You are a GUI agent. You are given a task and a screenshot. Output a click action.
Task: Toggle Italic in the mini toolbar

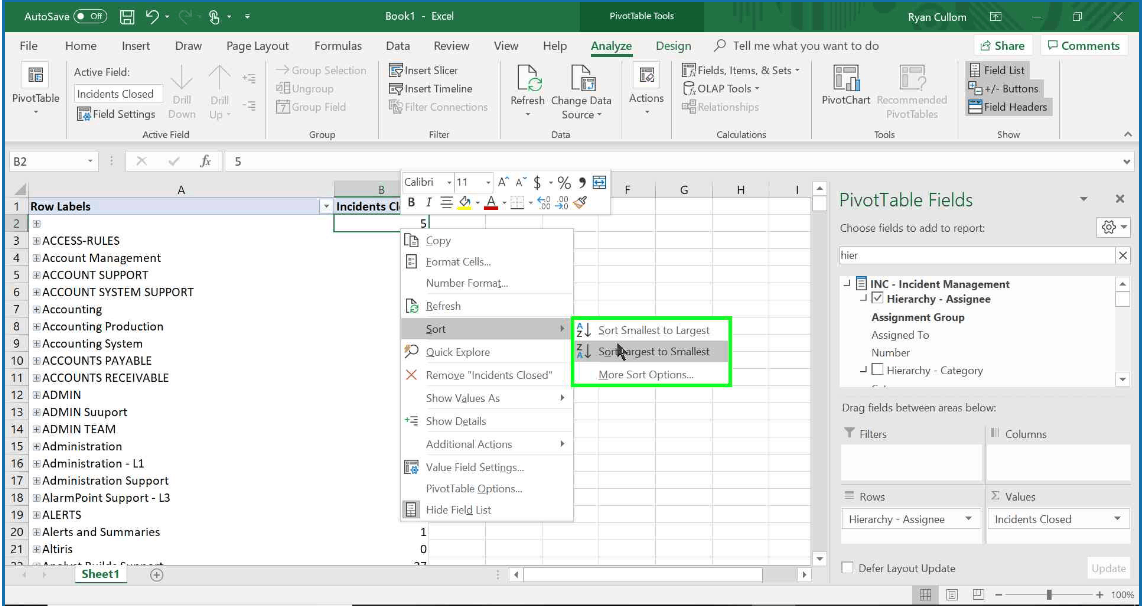coord(429,203)
